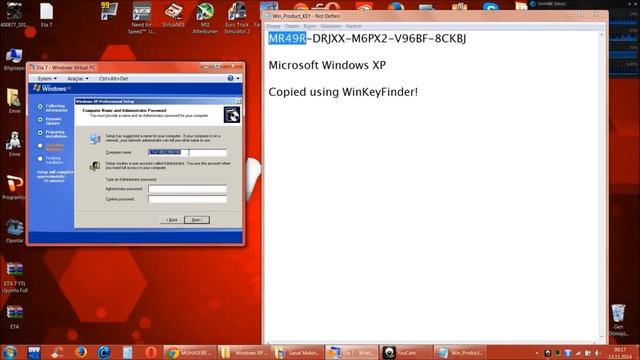Click the volume icon in system tray
The image size is (640, 360).
point(598,353)
